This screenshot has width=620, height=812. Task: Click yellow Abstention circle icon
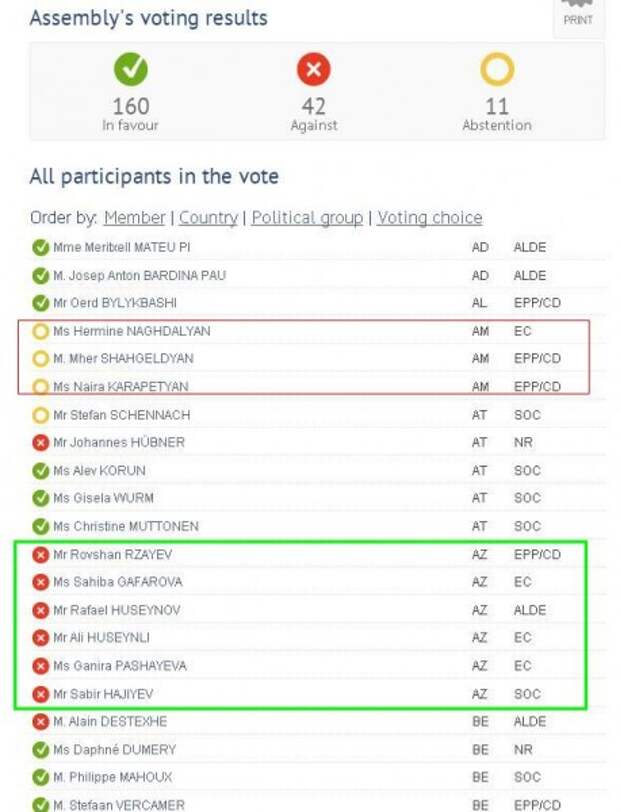tap(497, 69)
